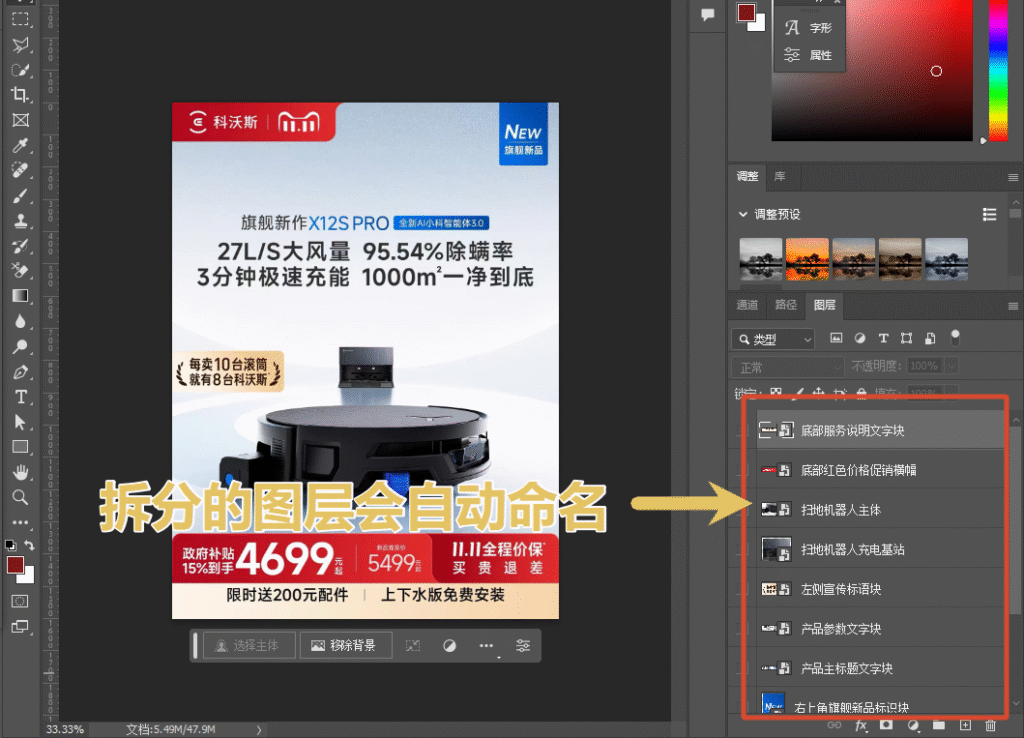
Task: Select the Blur tool
Action: (x=20, y=321)
